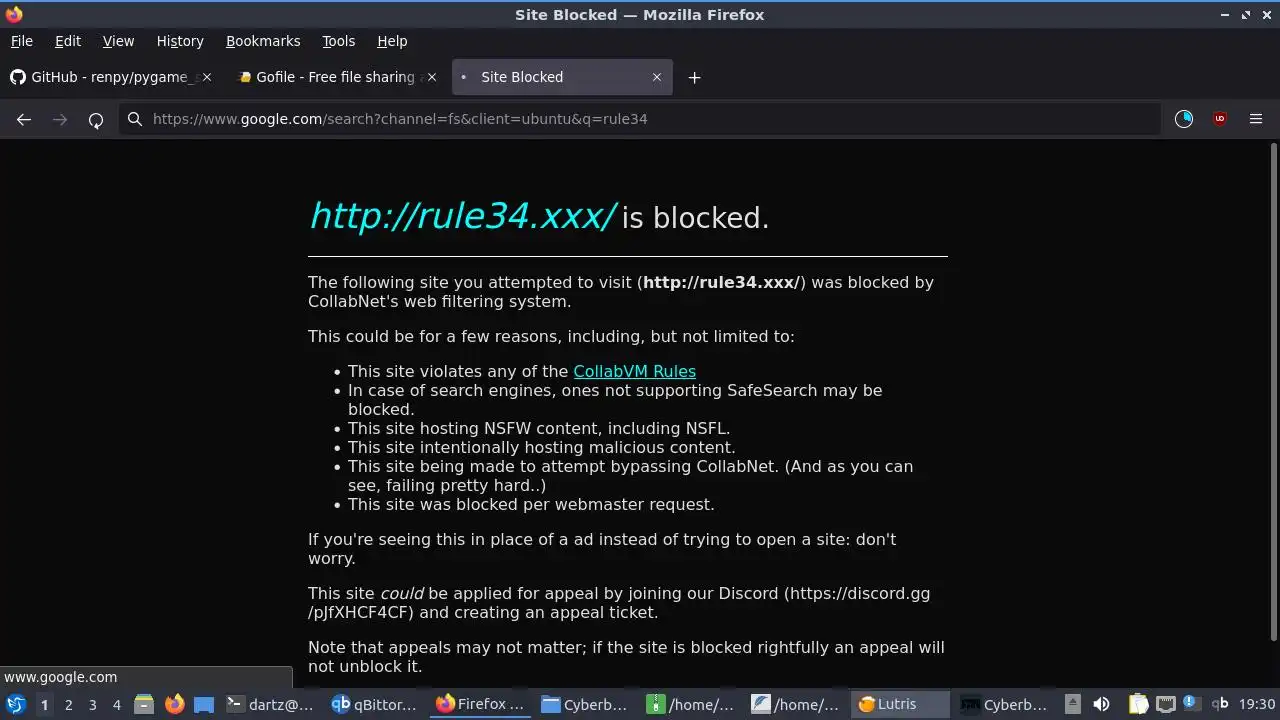Select the Site Blocked tab
This screenshot has width=1280, height=720.
562,77
